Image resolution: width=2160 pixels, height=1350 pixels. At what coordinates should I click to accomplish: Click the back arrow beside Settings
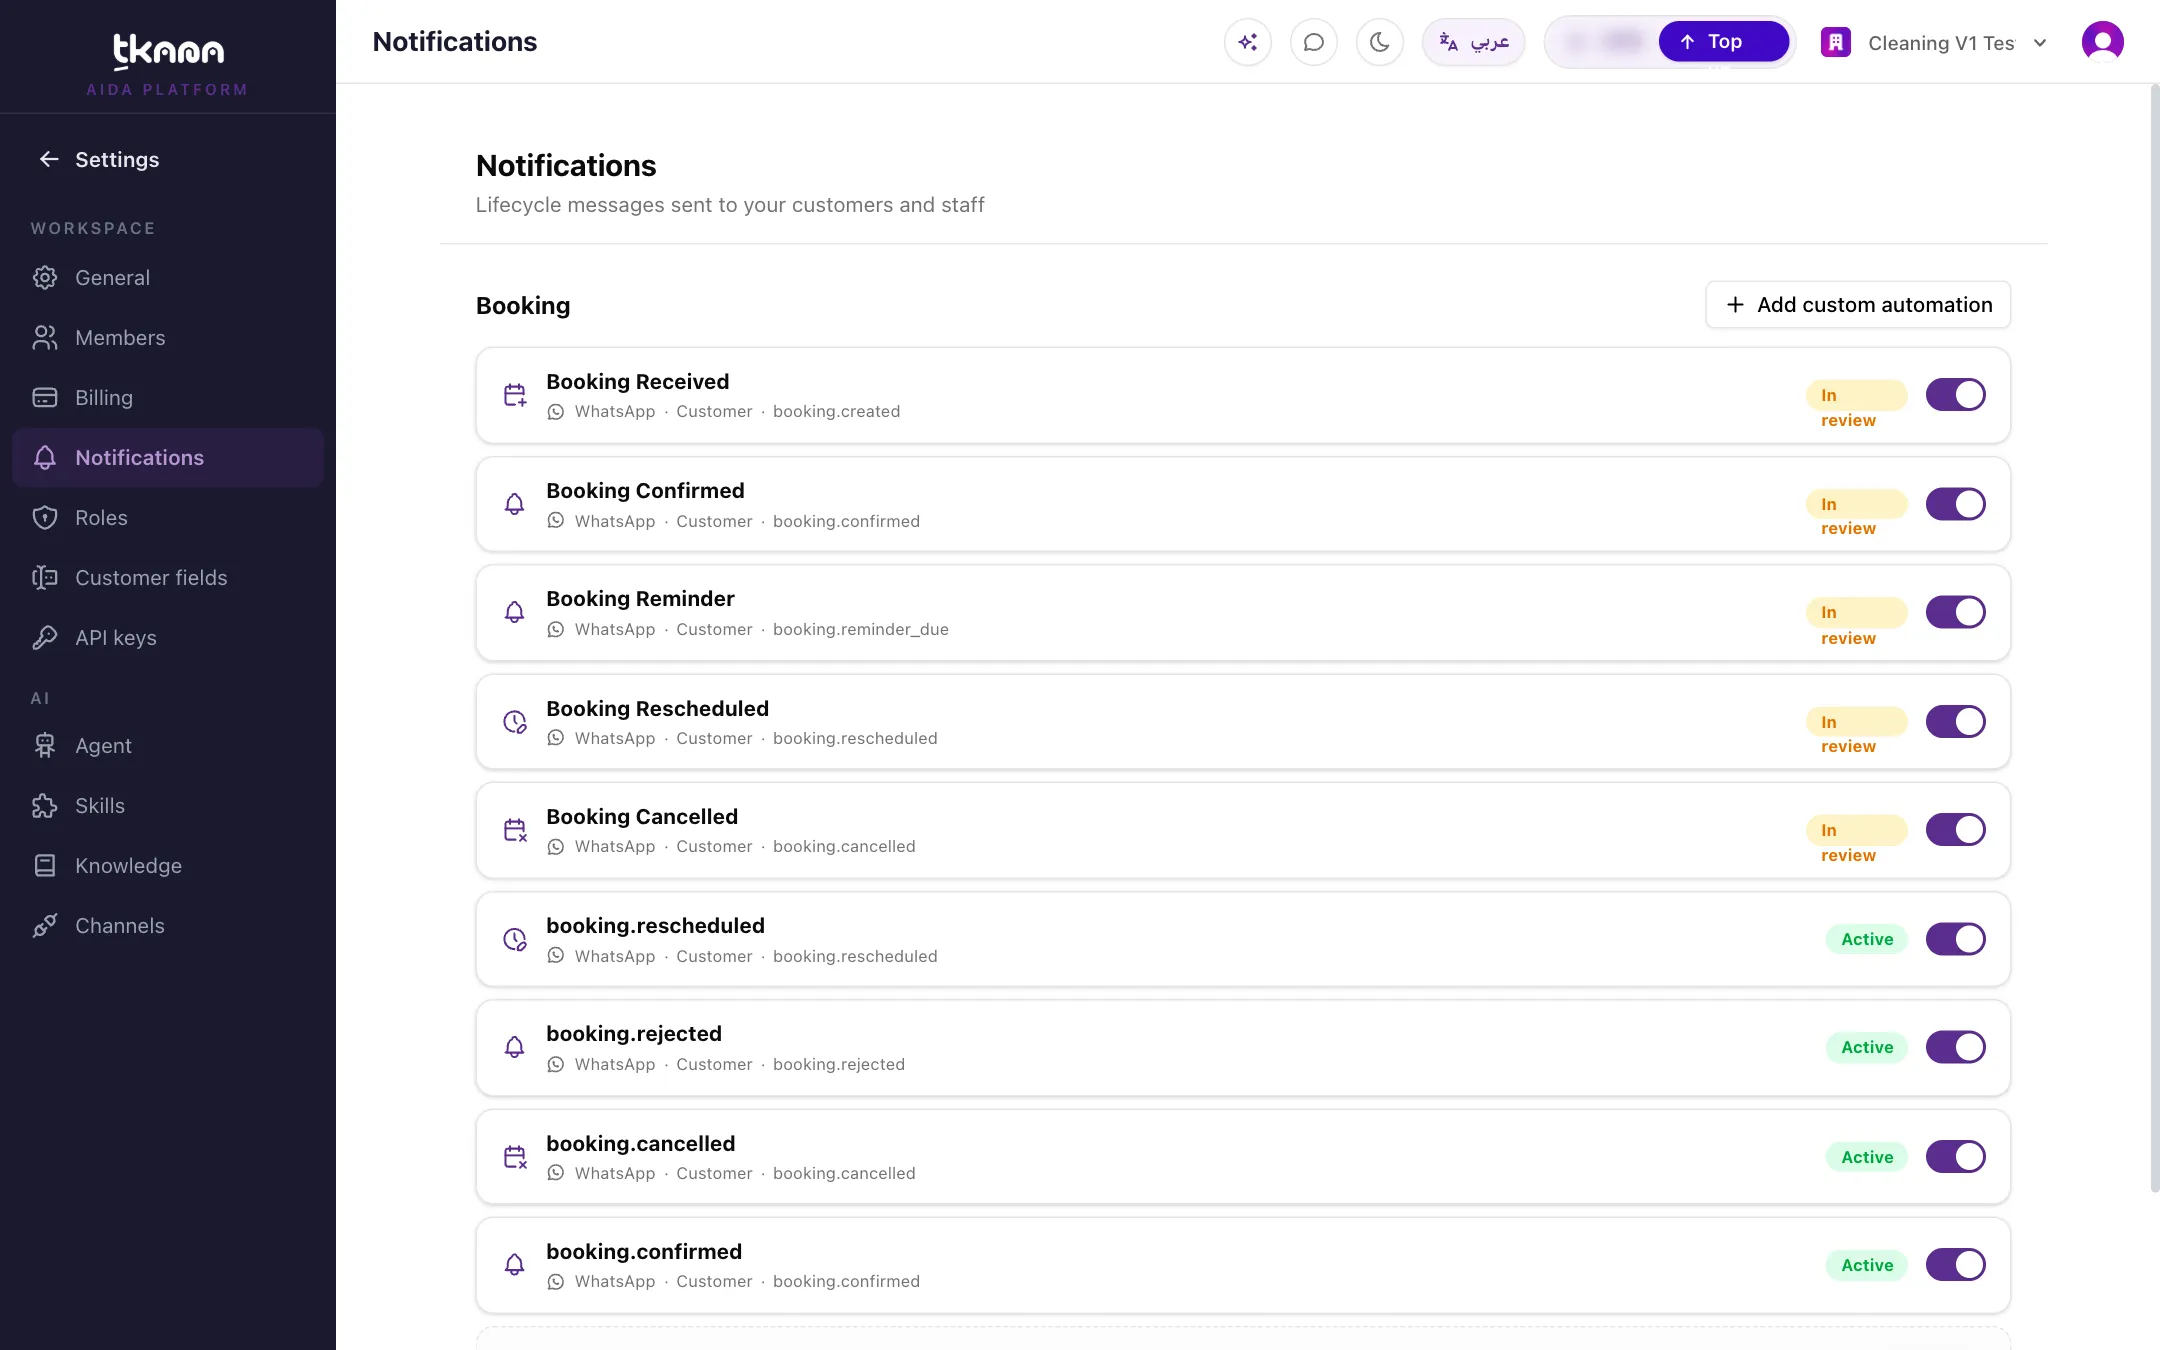tap(49, 159)
